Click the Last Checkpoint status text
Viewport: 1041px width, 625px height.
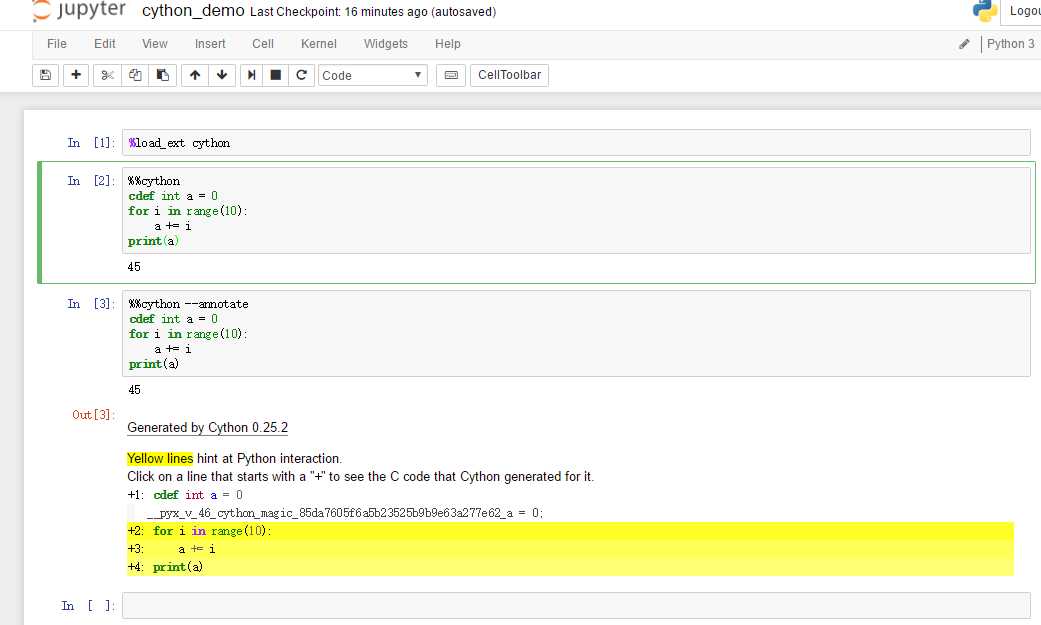pos(373,12)
